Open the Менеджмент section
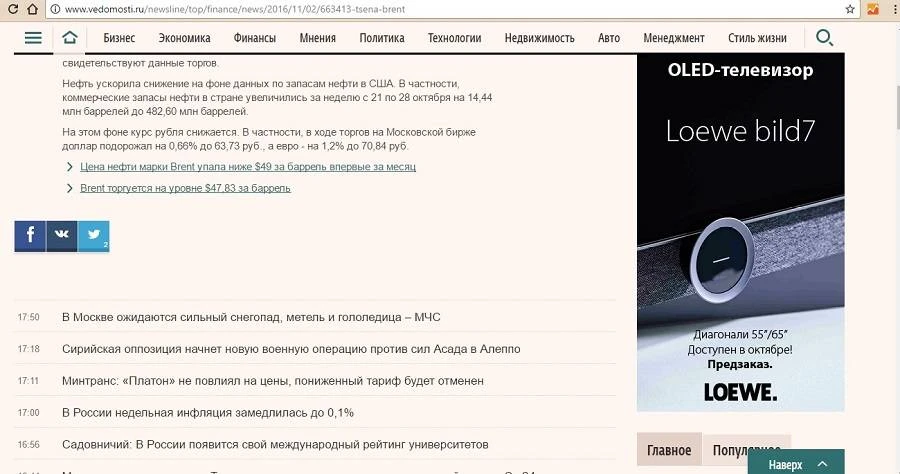Viewport: 900px width, 474px height. point(674,38)
